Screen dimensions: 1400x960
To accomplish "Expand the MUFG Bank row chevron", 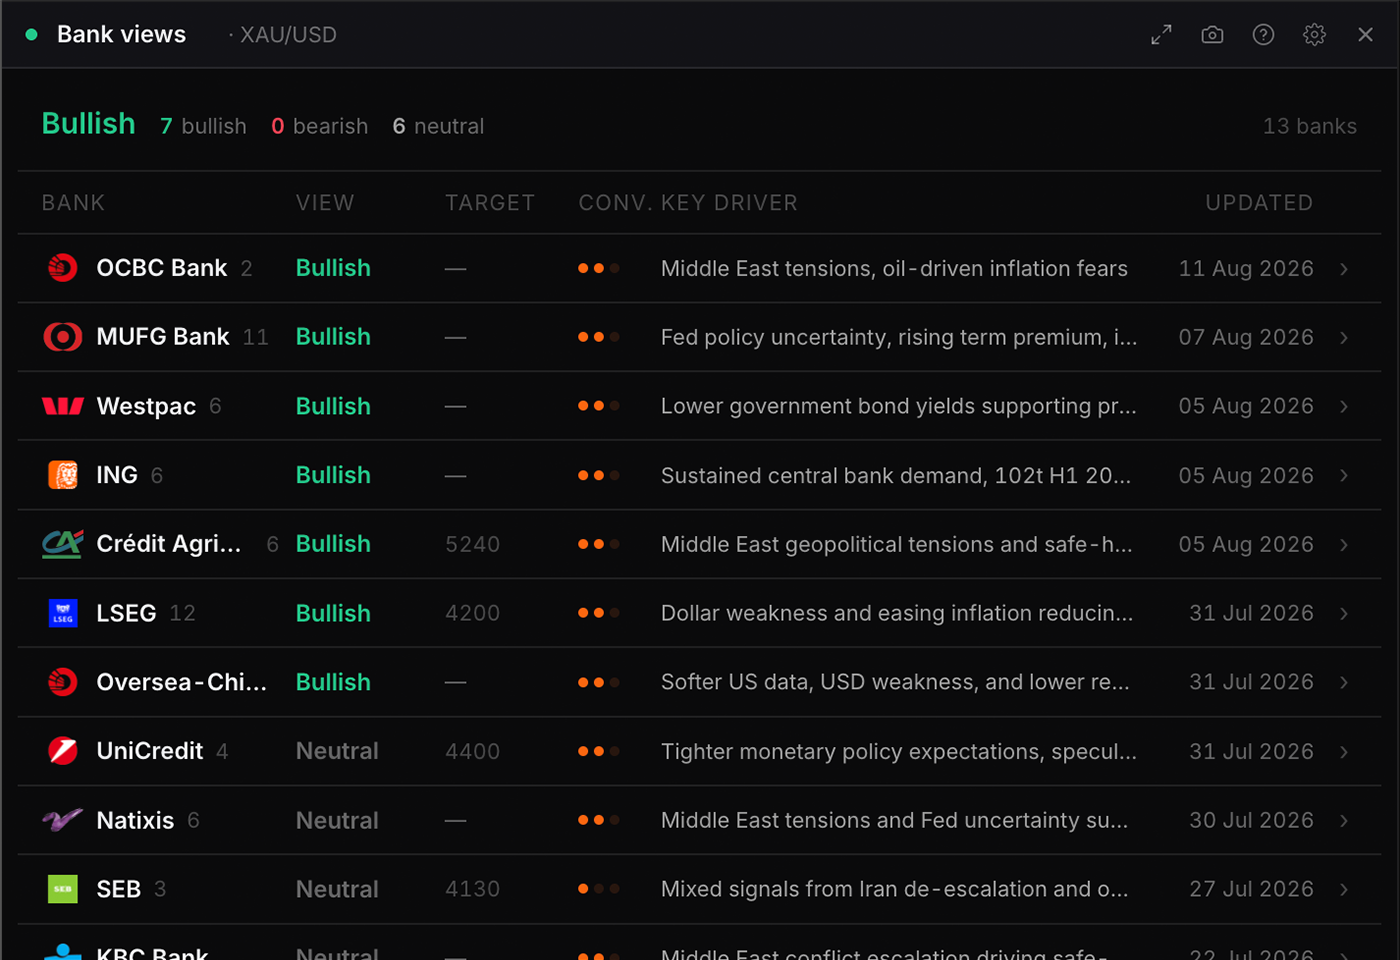I will [x=1344, y=338].
